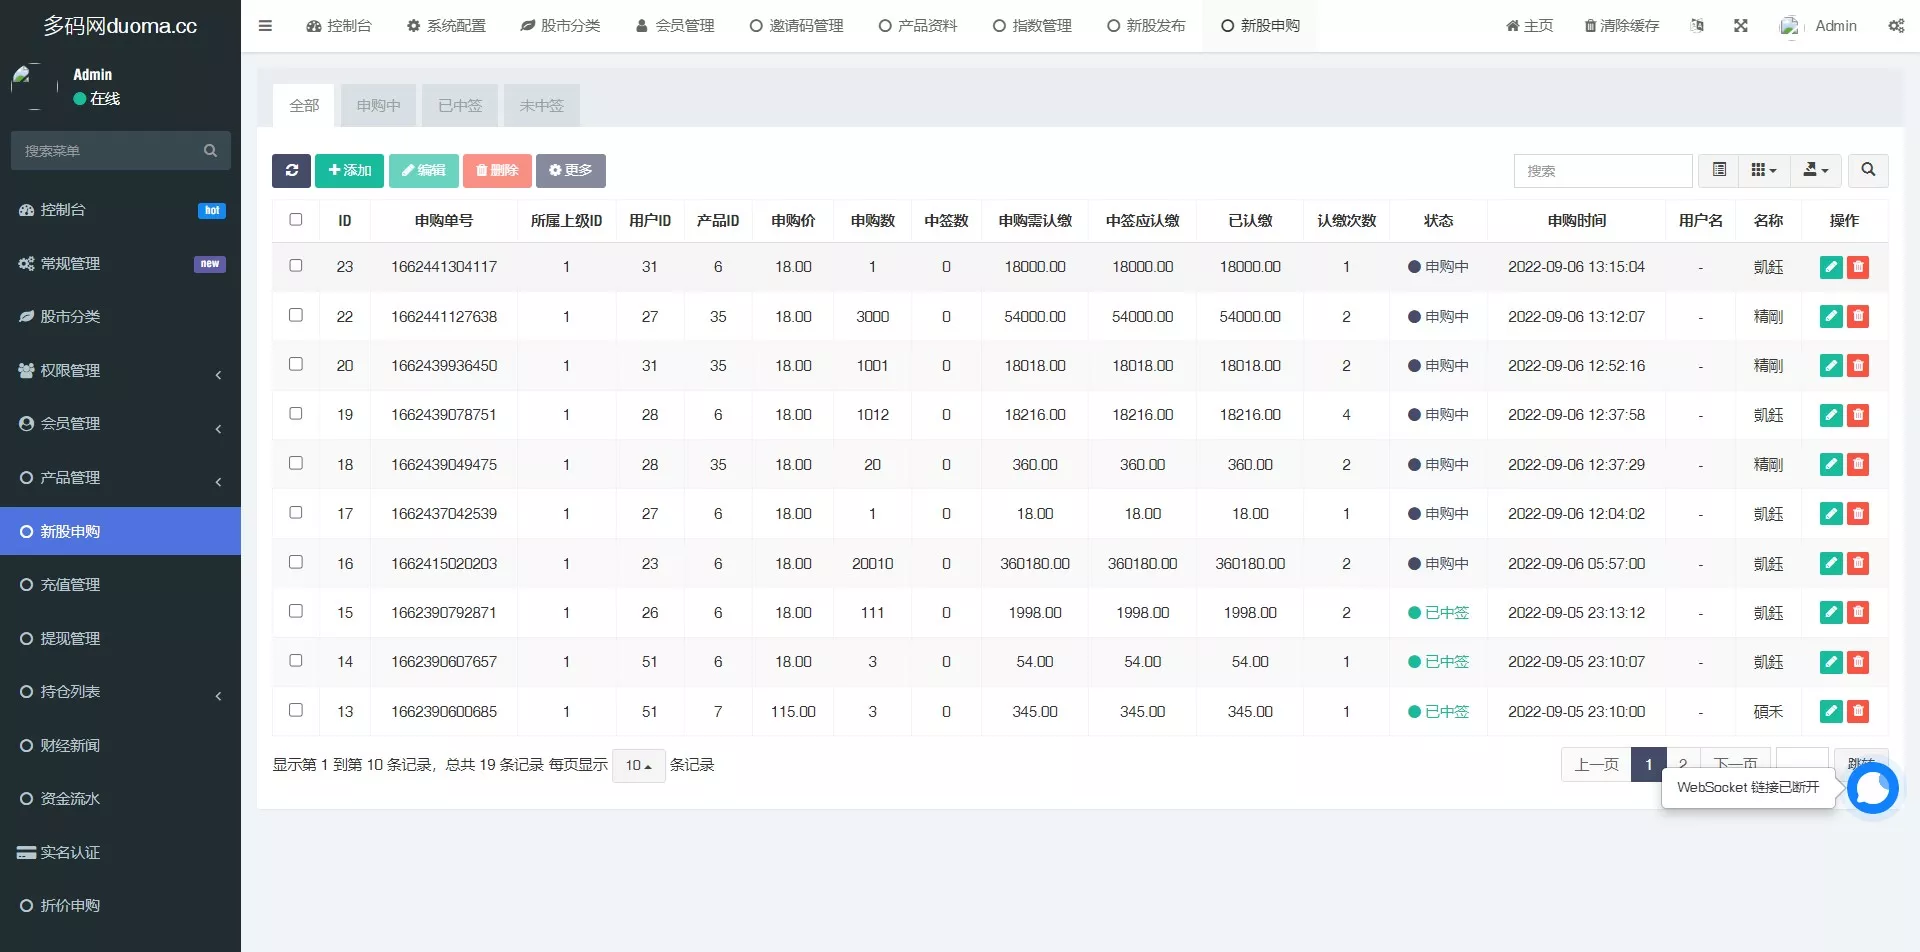
Task: Check the checkbox for record ID 19
Action: point(296,414)
